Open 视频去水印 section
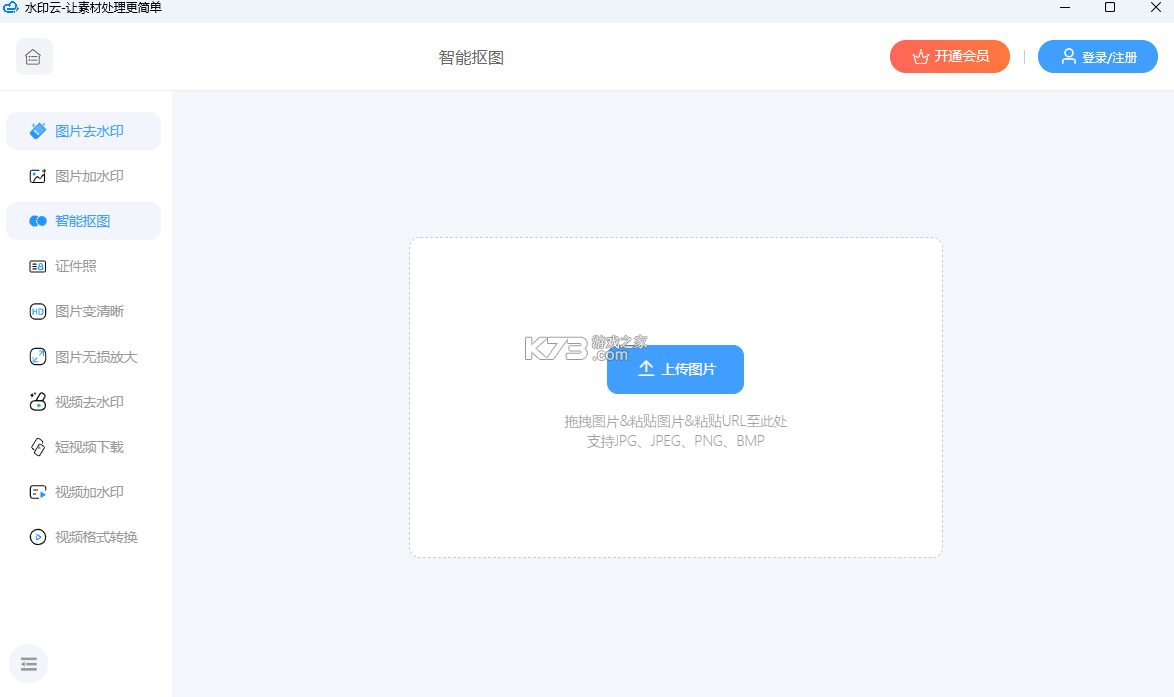1174x697 pixels. pos(83,402)
